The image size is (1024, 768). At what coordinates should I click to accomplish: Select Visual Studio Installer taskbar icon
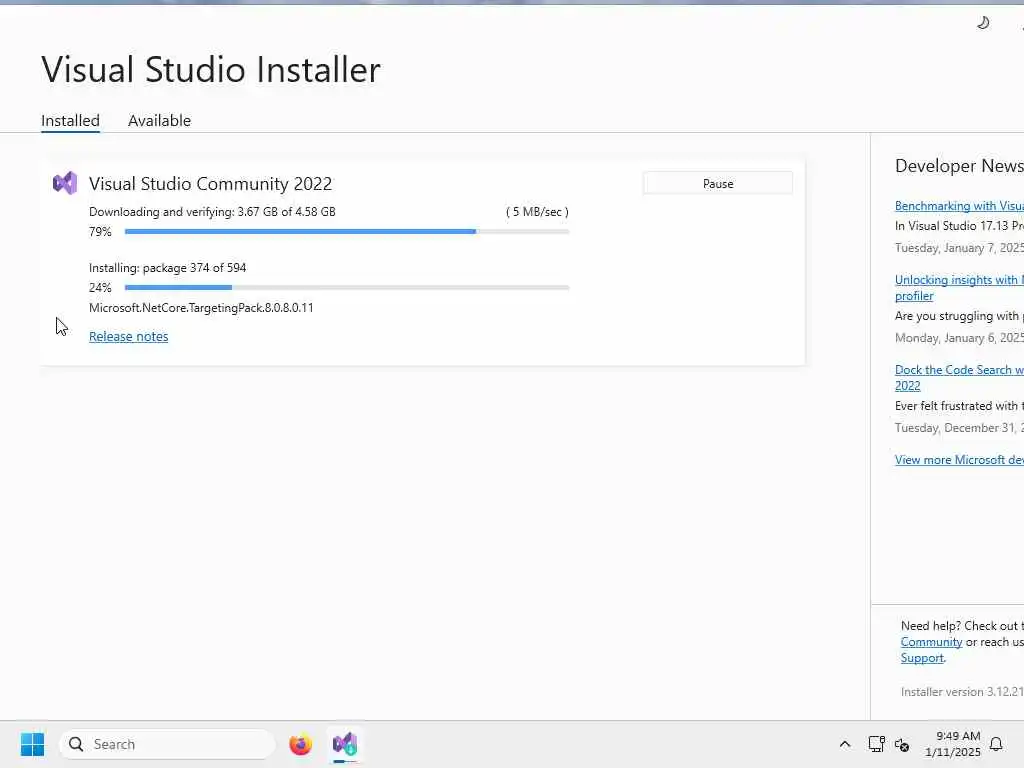(345, 744)
